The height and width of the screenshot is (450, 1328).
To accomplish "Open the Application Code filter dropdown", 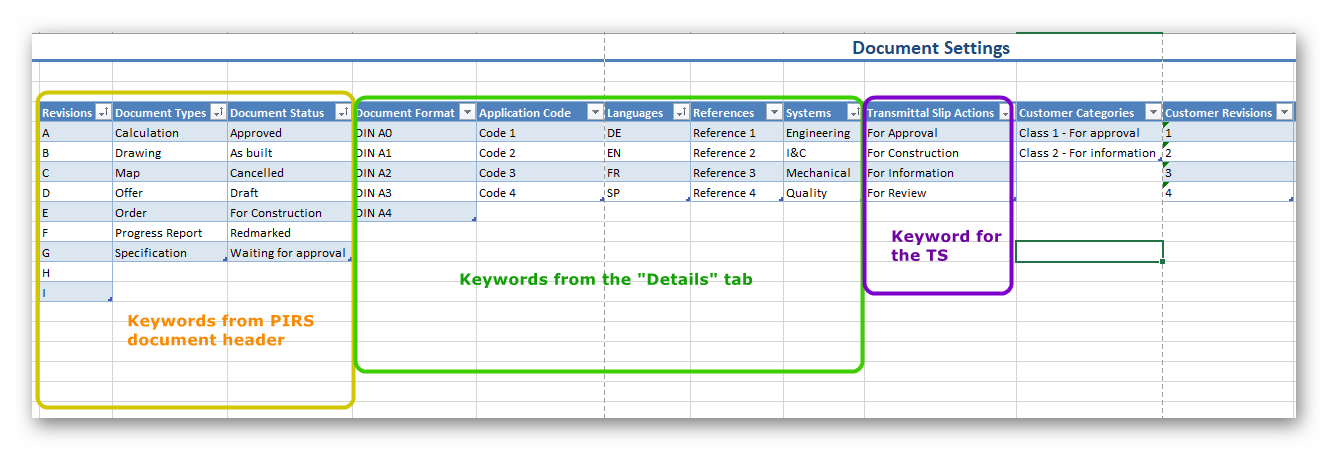I will pyautogui.click(x=595, y=113).
